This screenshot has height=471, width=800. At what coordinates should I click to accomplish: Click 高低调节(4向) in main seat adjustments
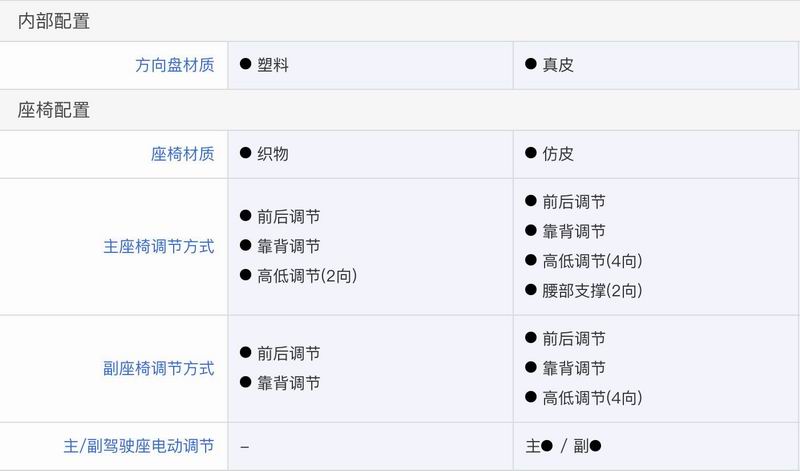click(592, 261)
